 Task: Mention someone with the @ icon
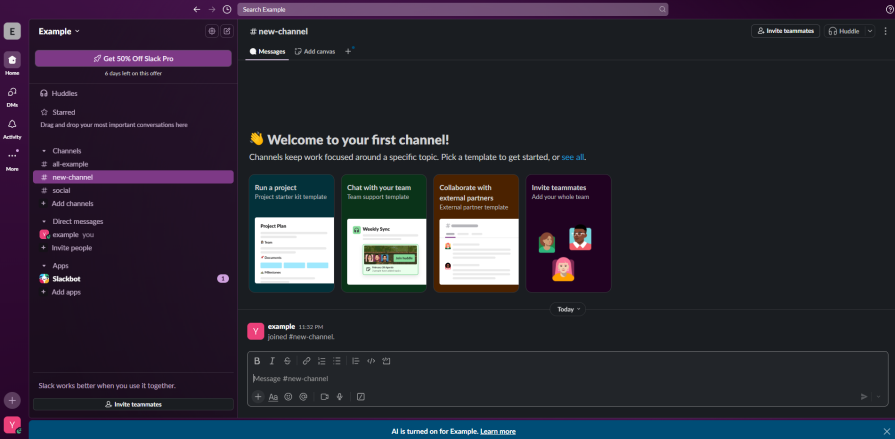pos(303,397)
